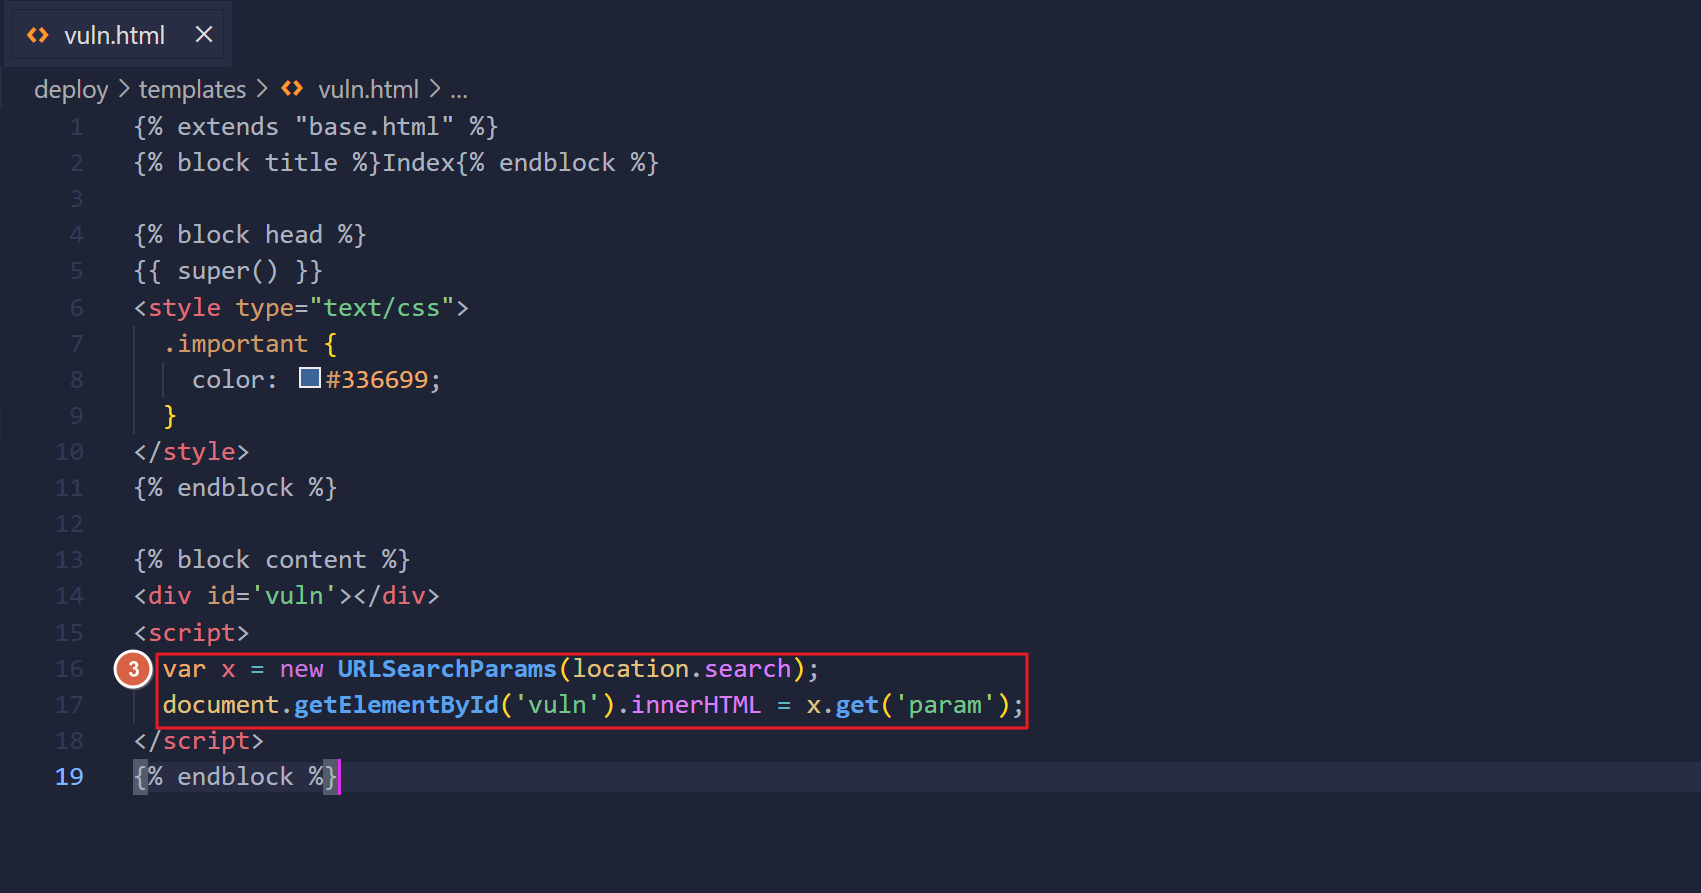Click the innerHTML property on line 17
Image resolution: width=1701 pixels, height=893 pixels.
(696, 705)
